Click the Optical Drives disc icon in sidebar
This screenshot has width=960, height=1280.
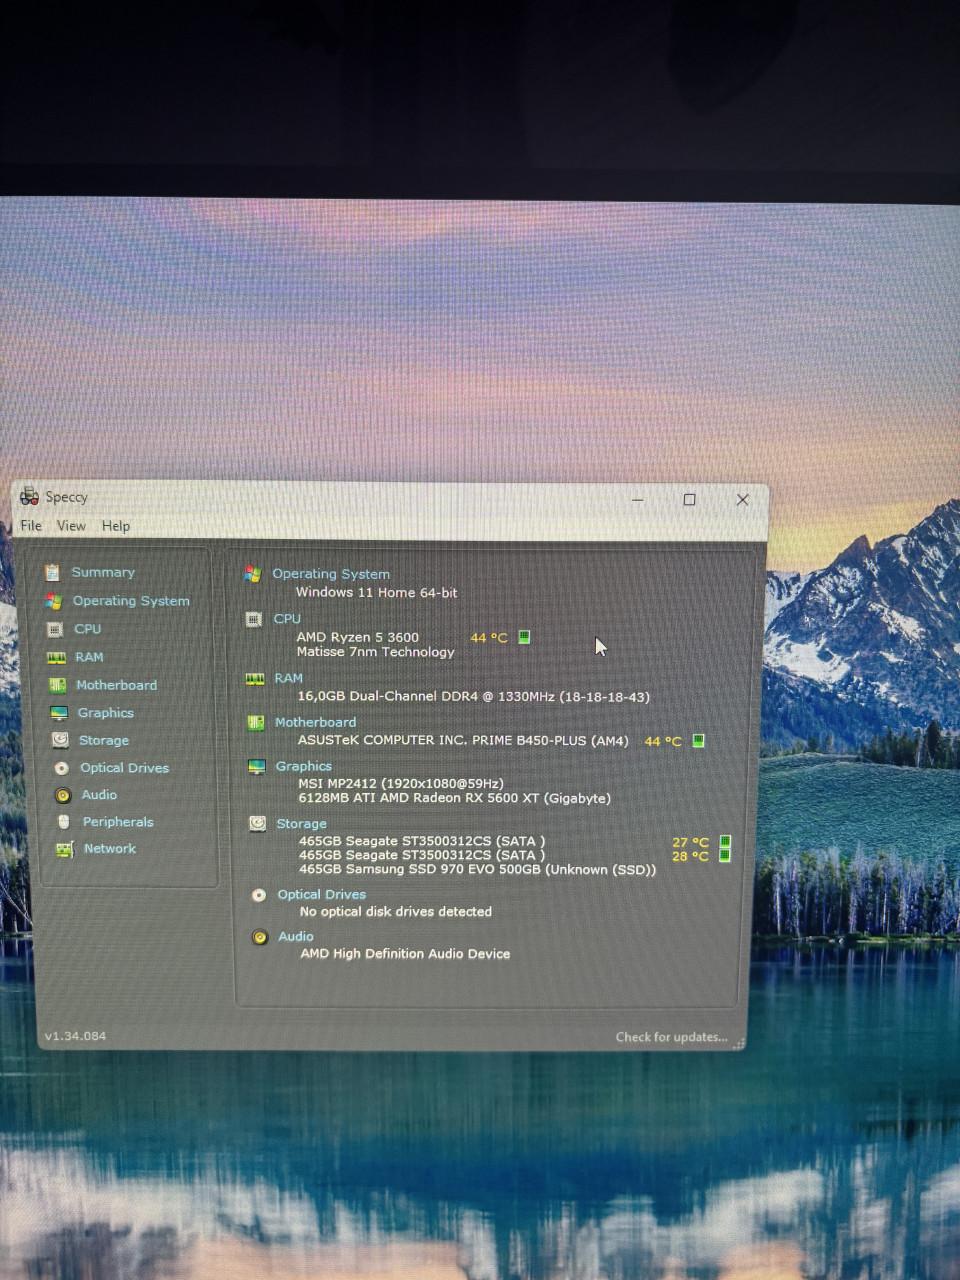[62, 768]
